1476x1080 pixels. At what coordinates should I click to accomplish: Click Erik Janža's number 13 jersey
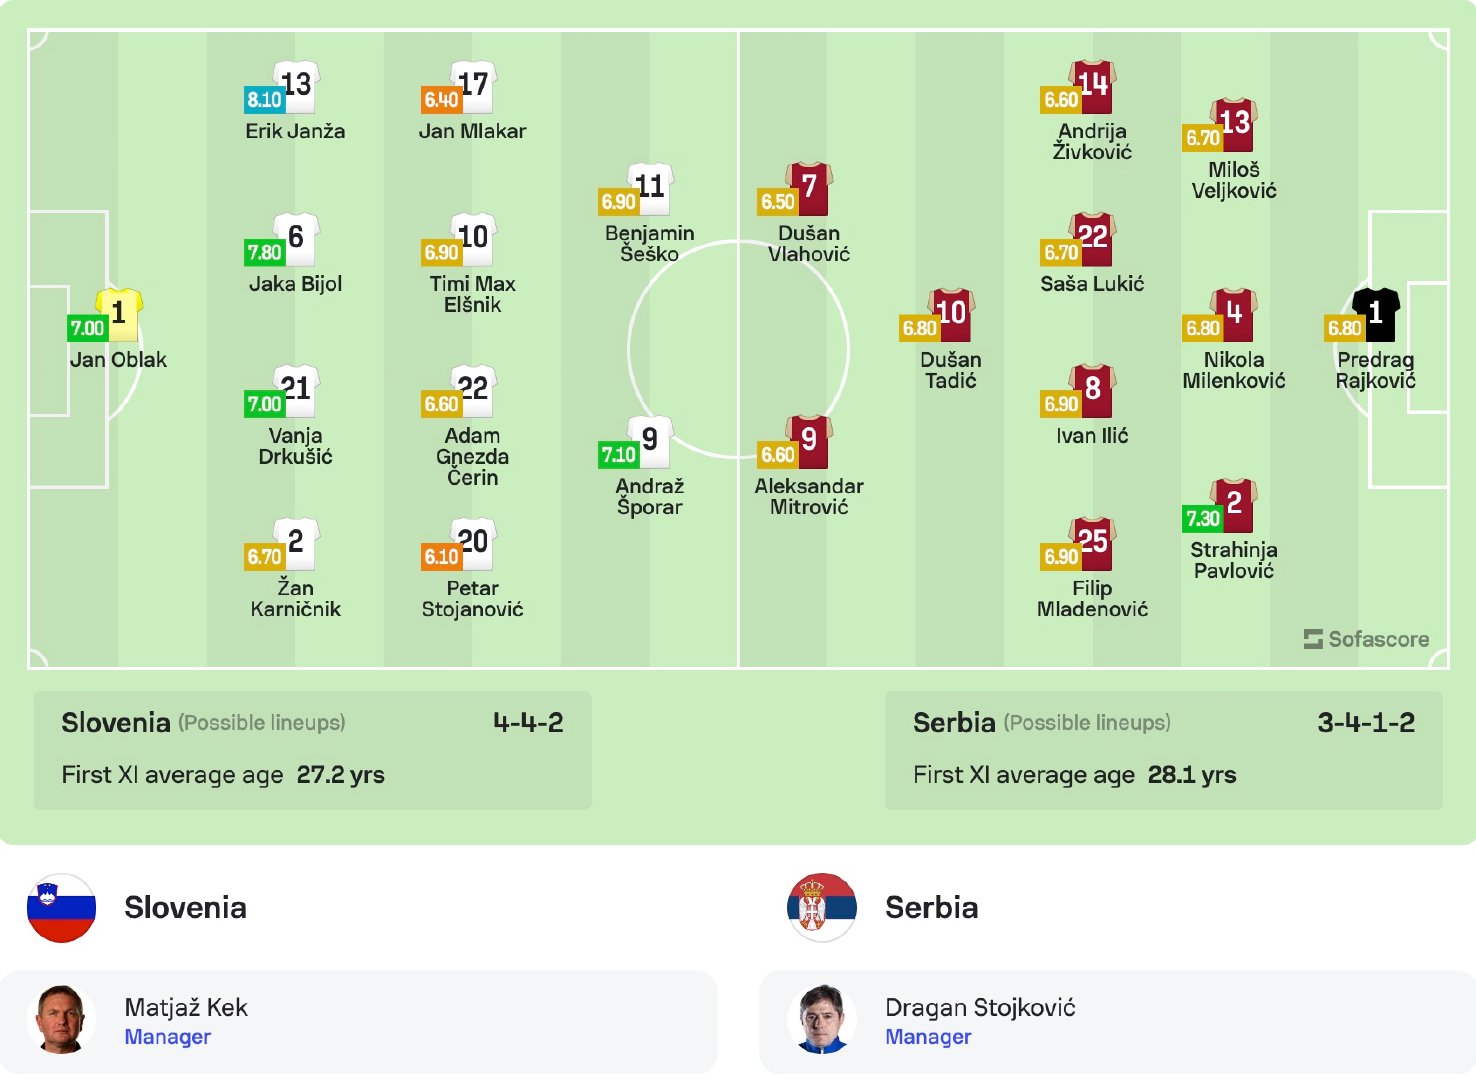click(297, 84)
